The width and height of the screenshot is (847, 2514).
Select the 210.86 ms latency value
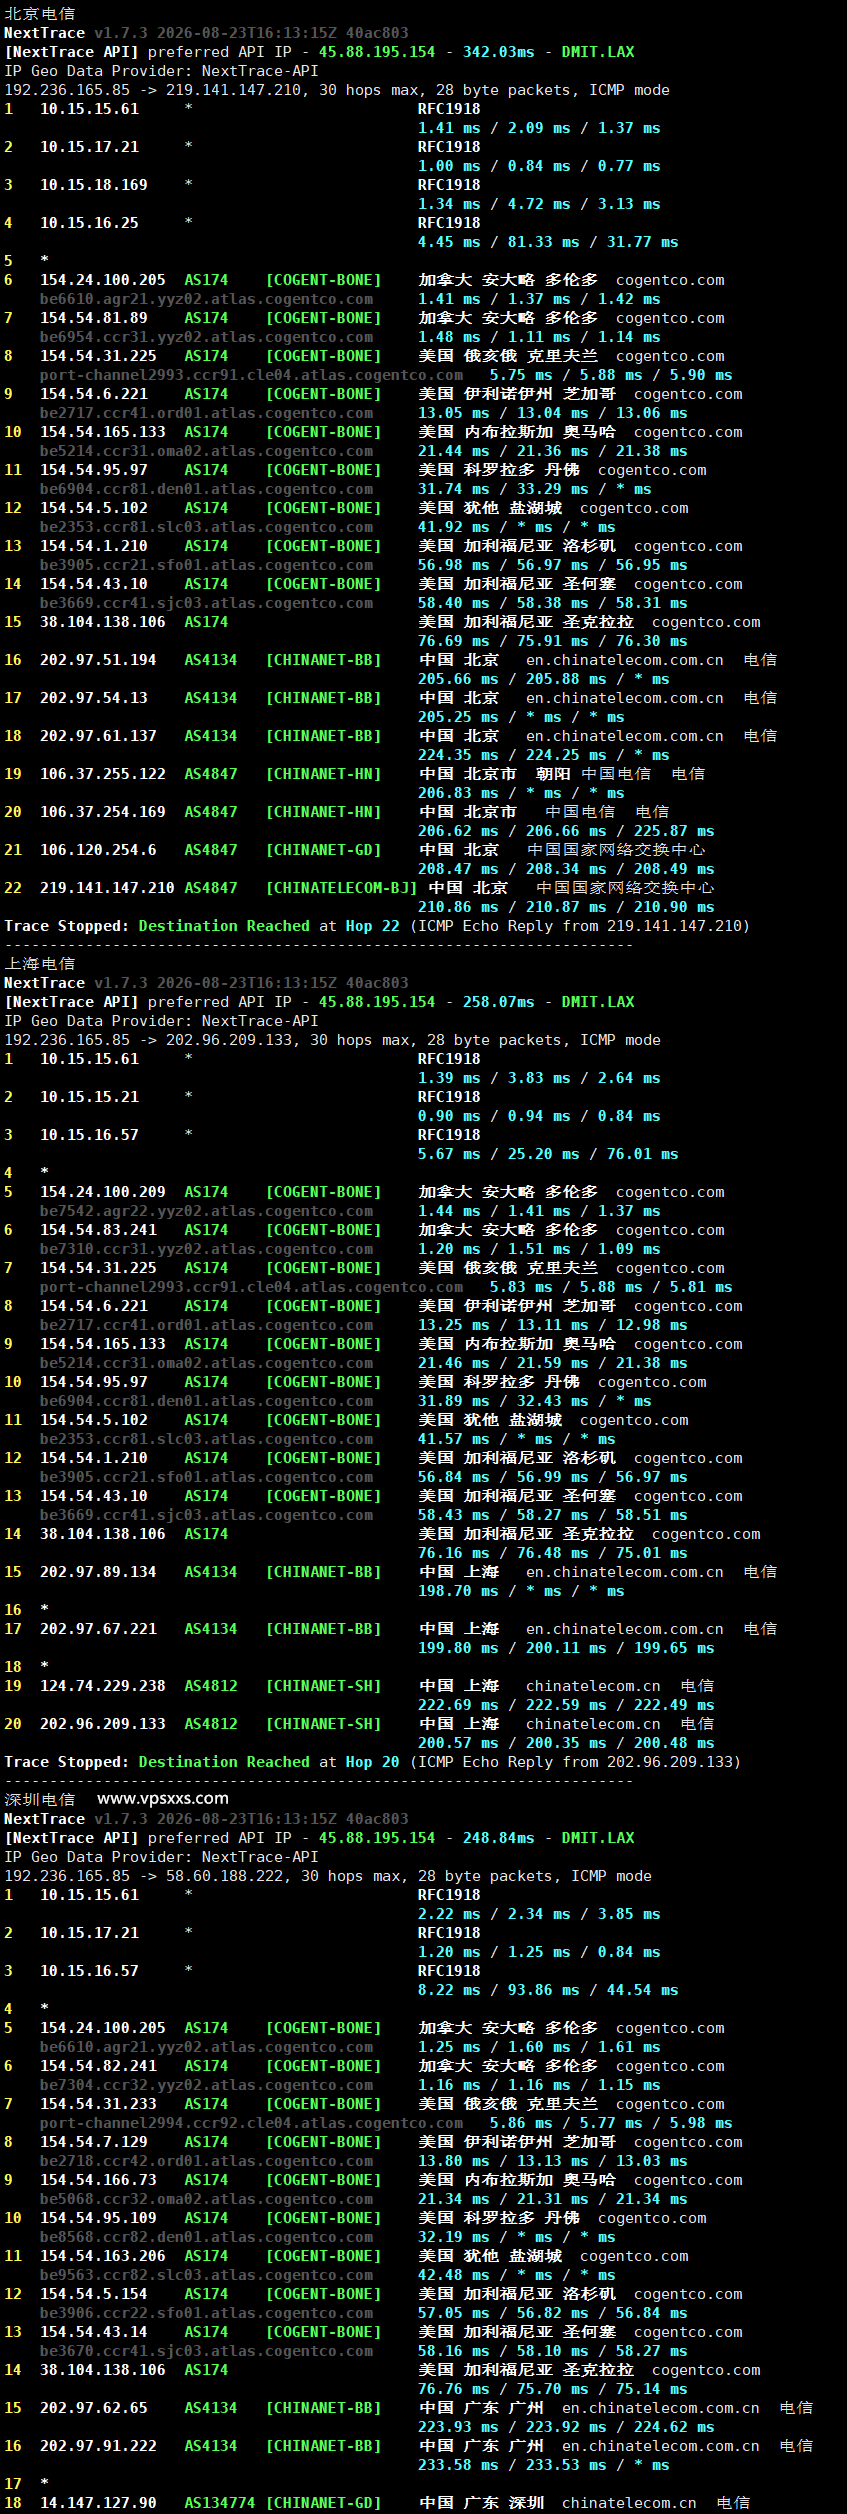tap(458, 907)
